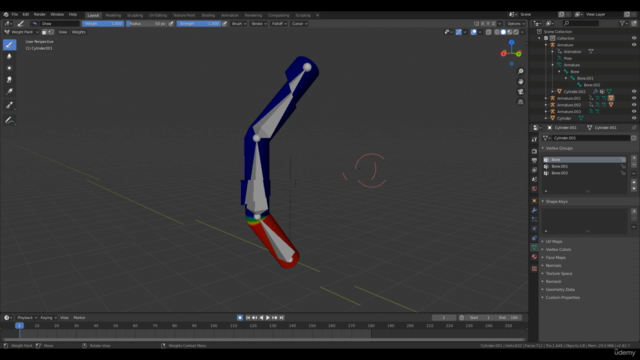
Task: Hide the Cylinder object eye icon
Action: 634,118
